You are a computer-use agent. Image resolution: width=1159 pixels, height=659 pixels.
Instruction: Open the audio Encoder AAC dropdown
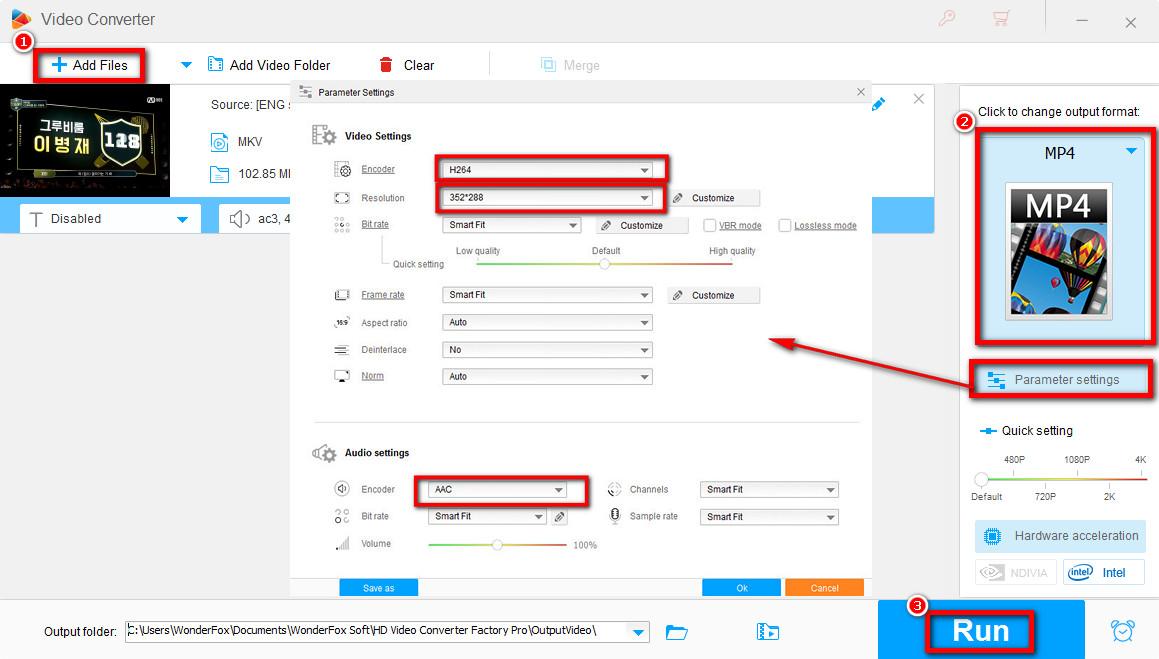pyautogui.click(x=497, y=489)
